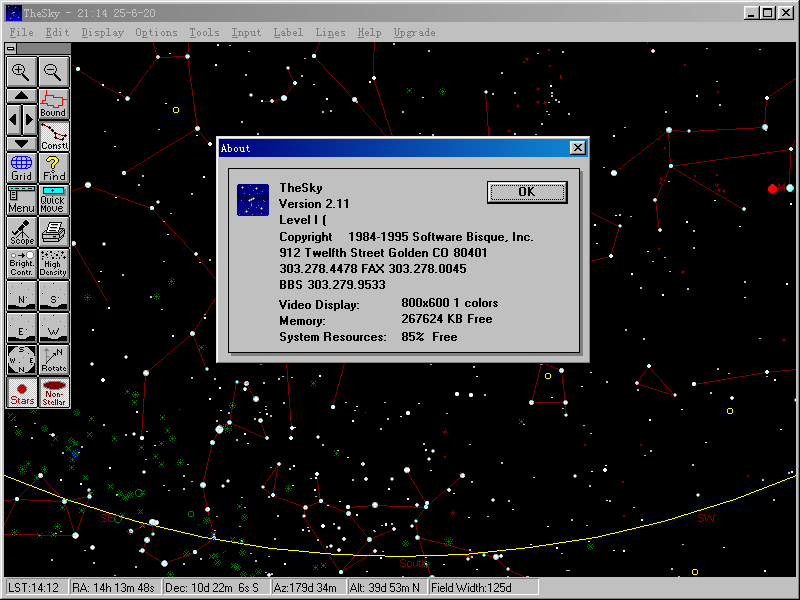Image resolution: width=800 pixels, height=600 pixels.
Task: Move the sky view right
Action: [30, 120]
